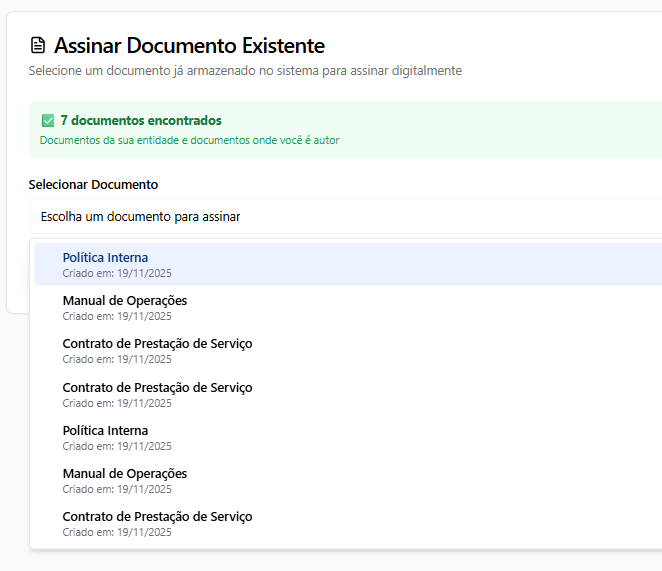Choose the non-highlighted 'Política Interna' option
This screenshot has width=662, height=571.
point(105,430)
